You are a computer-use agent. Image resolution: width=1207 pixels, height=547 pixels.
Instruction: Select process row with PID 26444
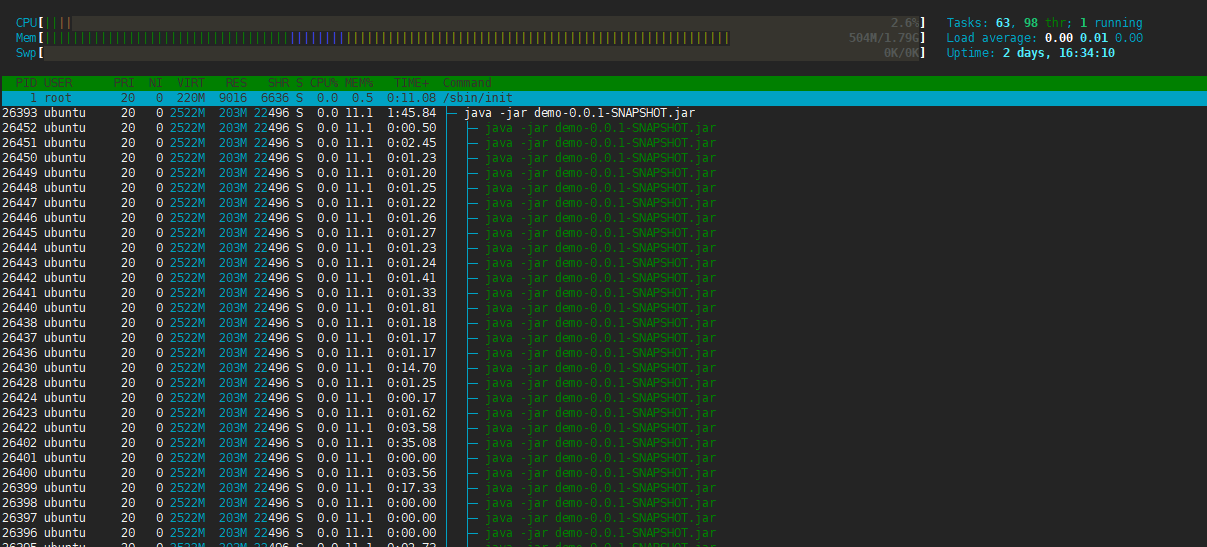(603, 248)
